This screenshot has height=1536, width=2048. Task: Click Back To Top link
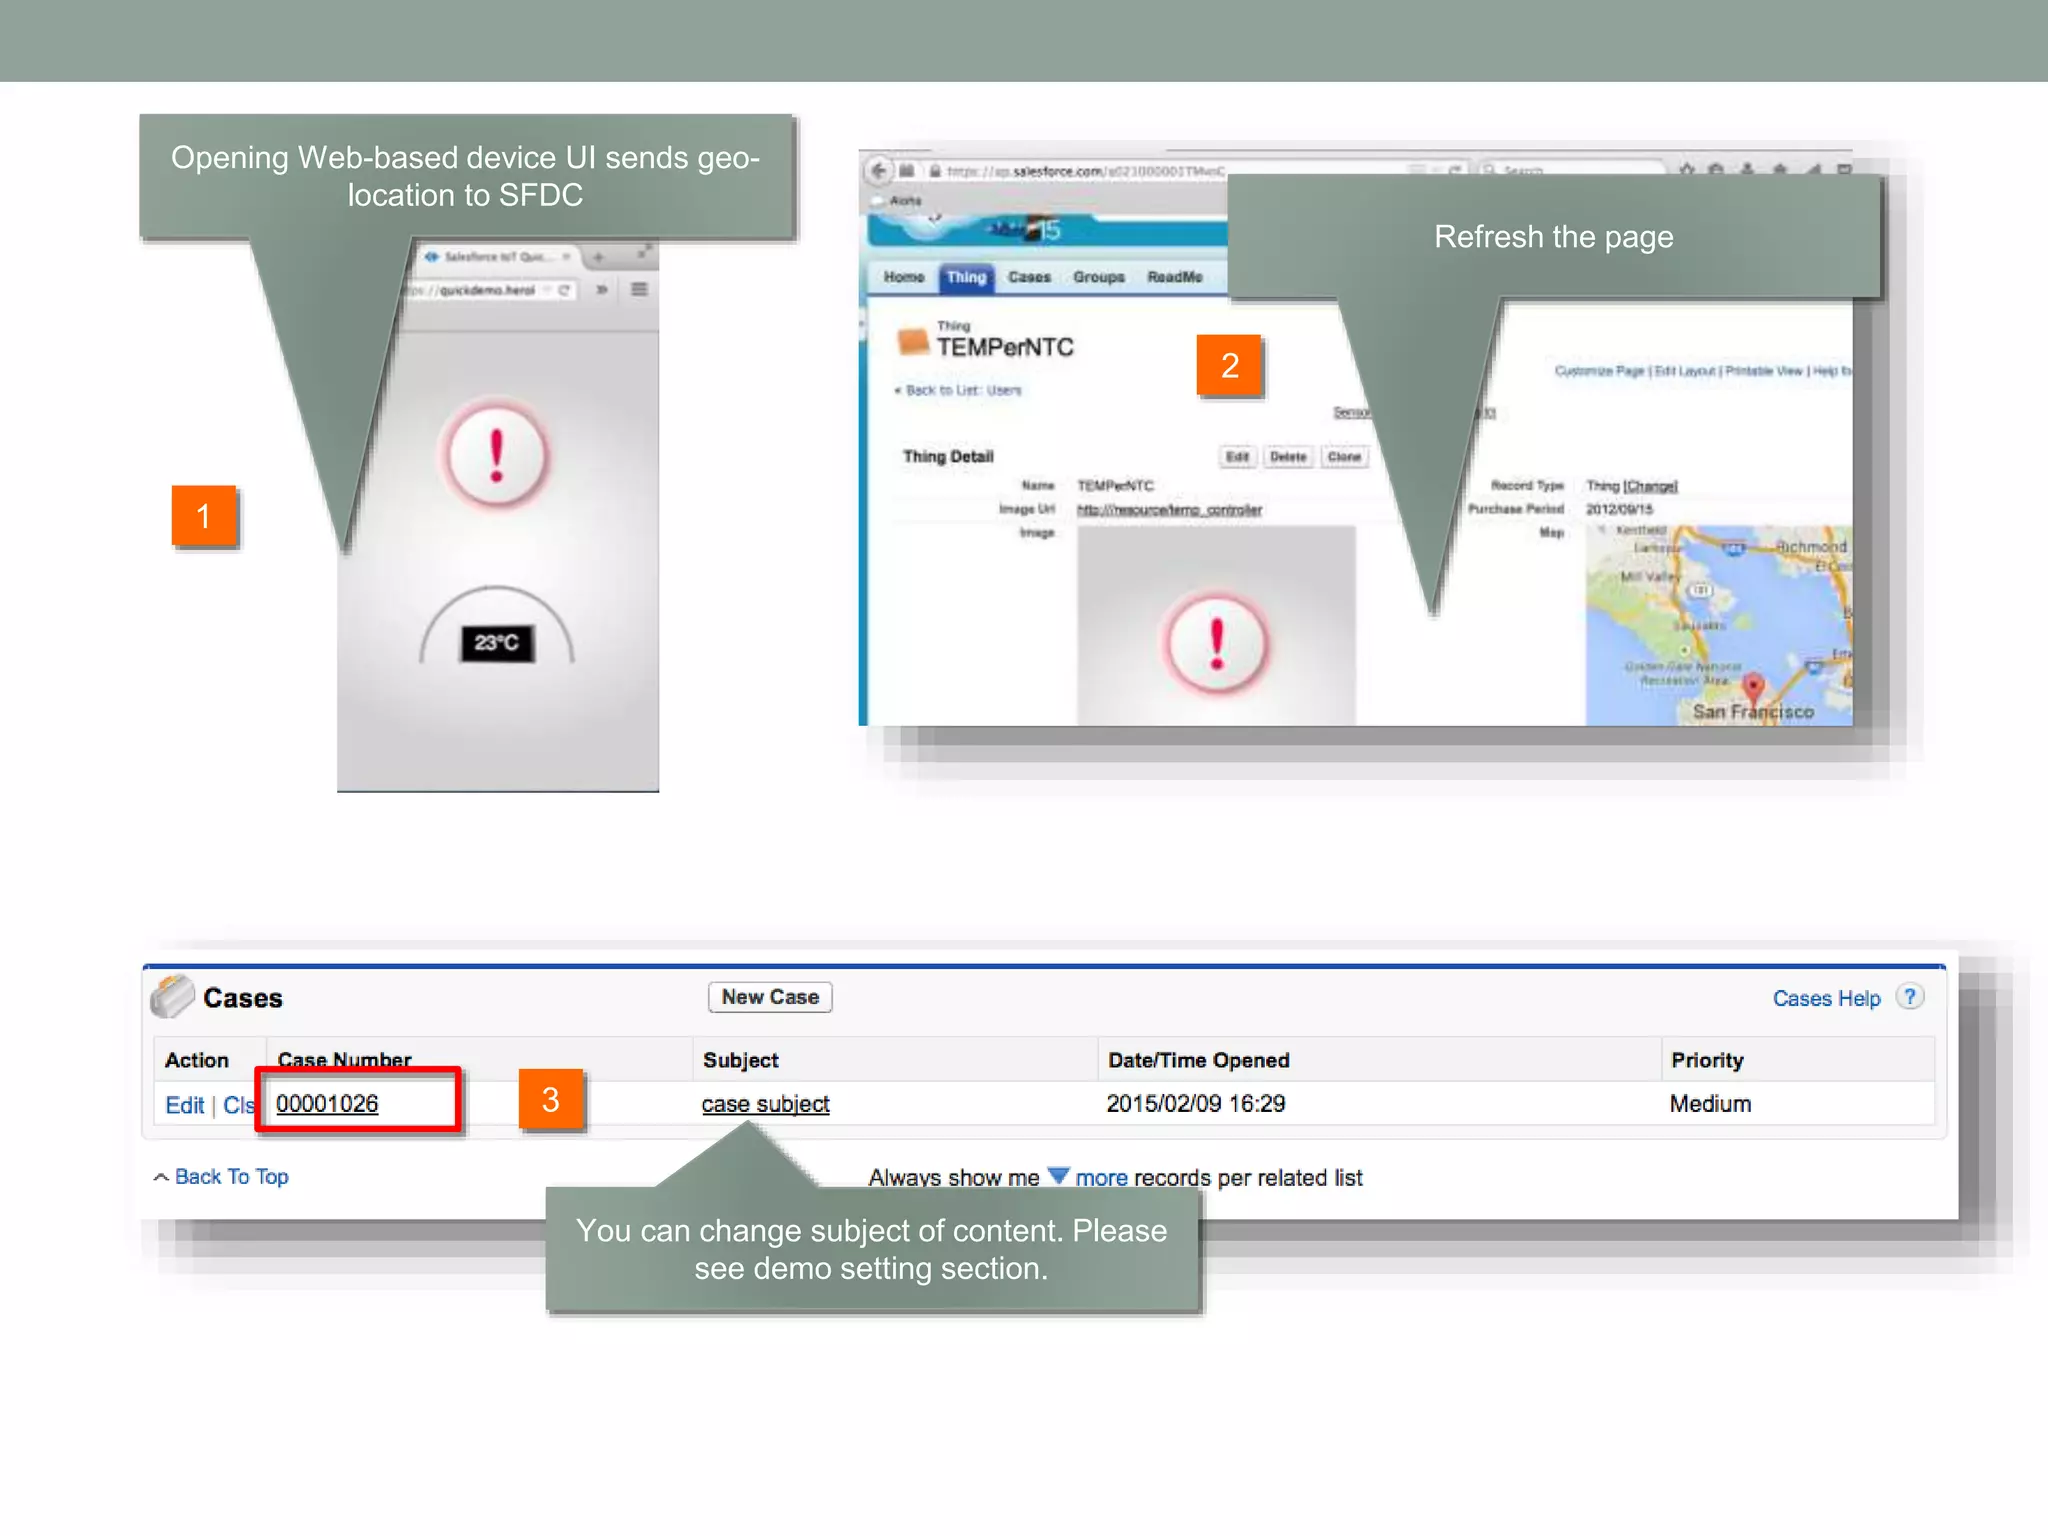coord(231,1177)
